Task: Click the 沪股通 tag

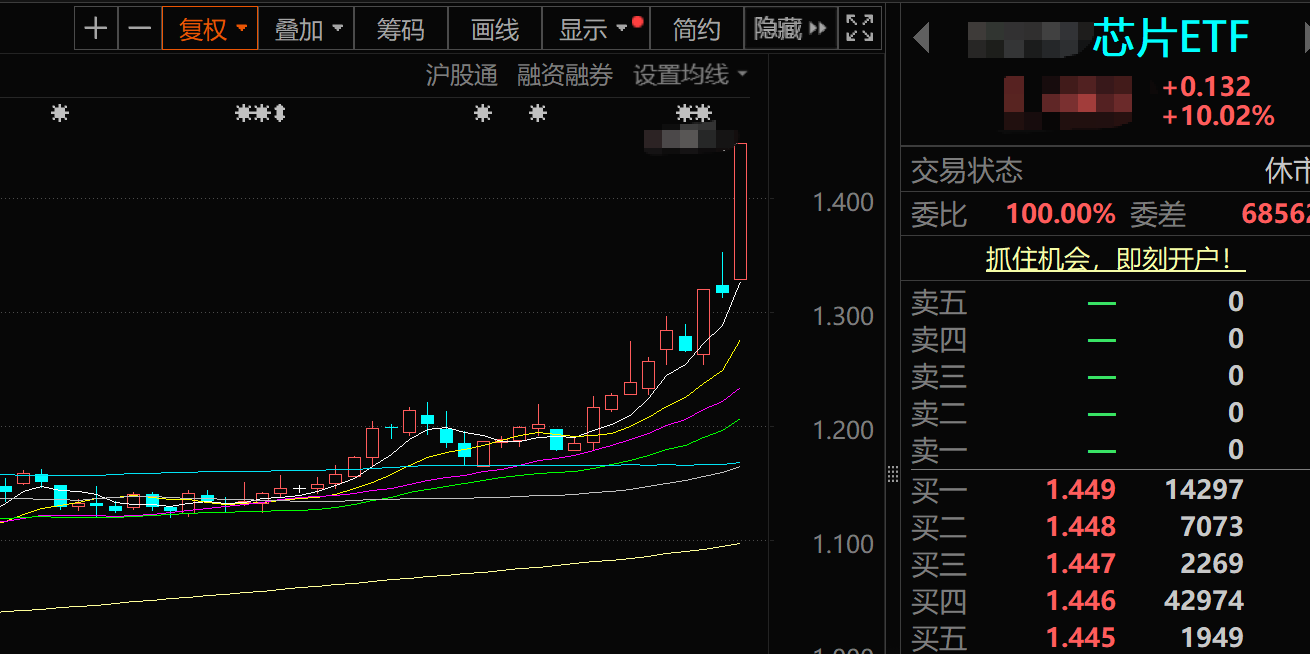Action: pyautogui.click(x=462, y=75)
